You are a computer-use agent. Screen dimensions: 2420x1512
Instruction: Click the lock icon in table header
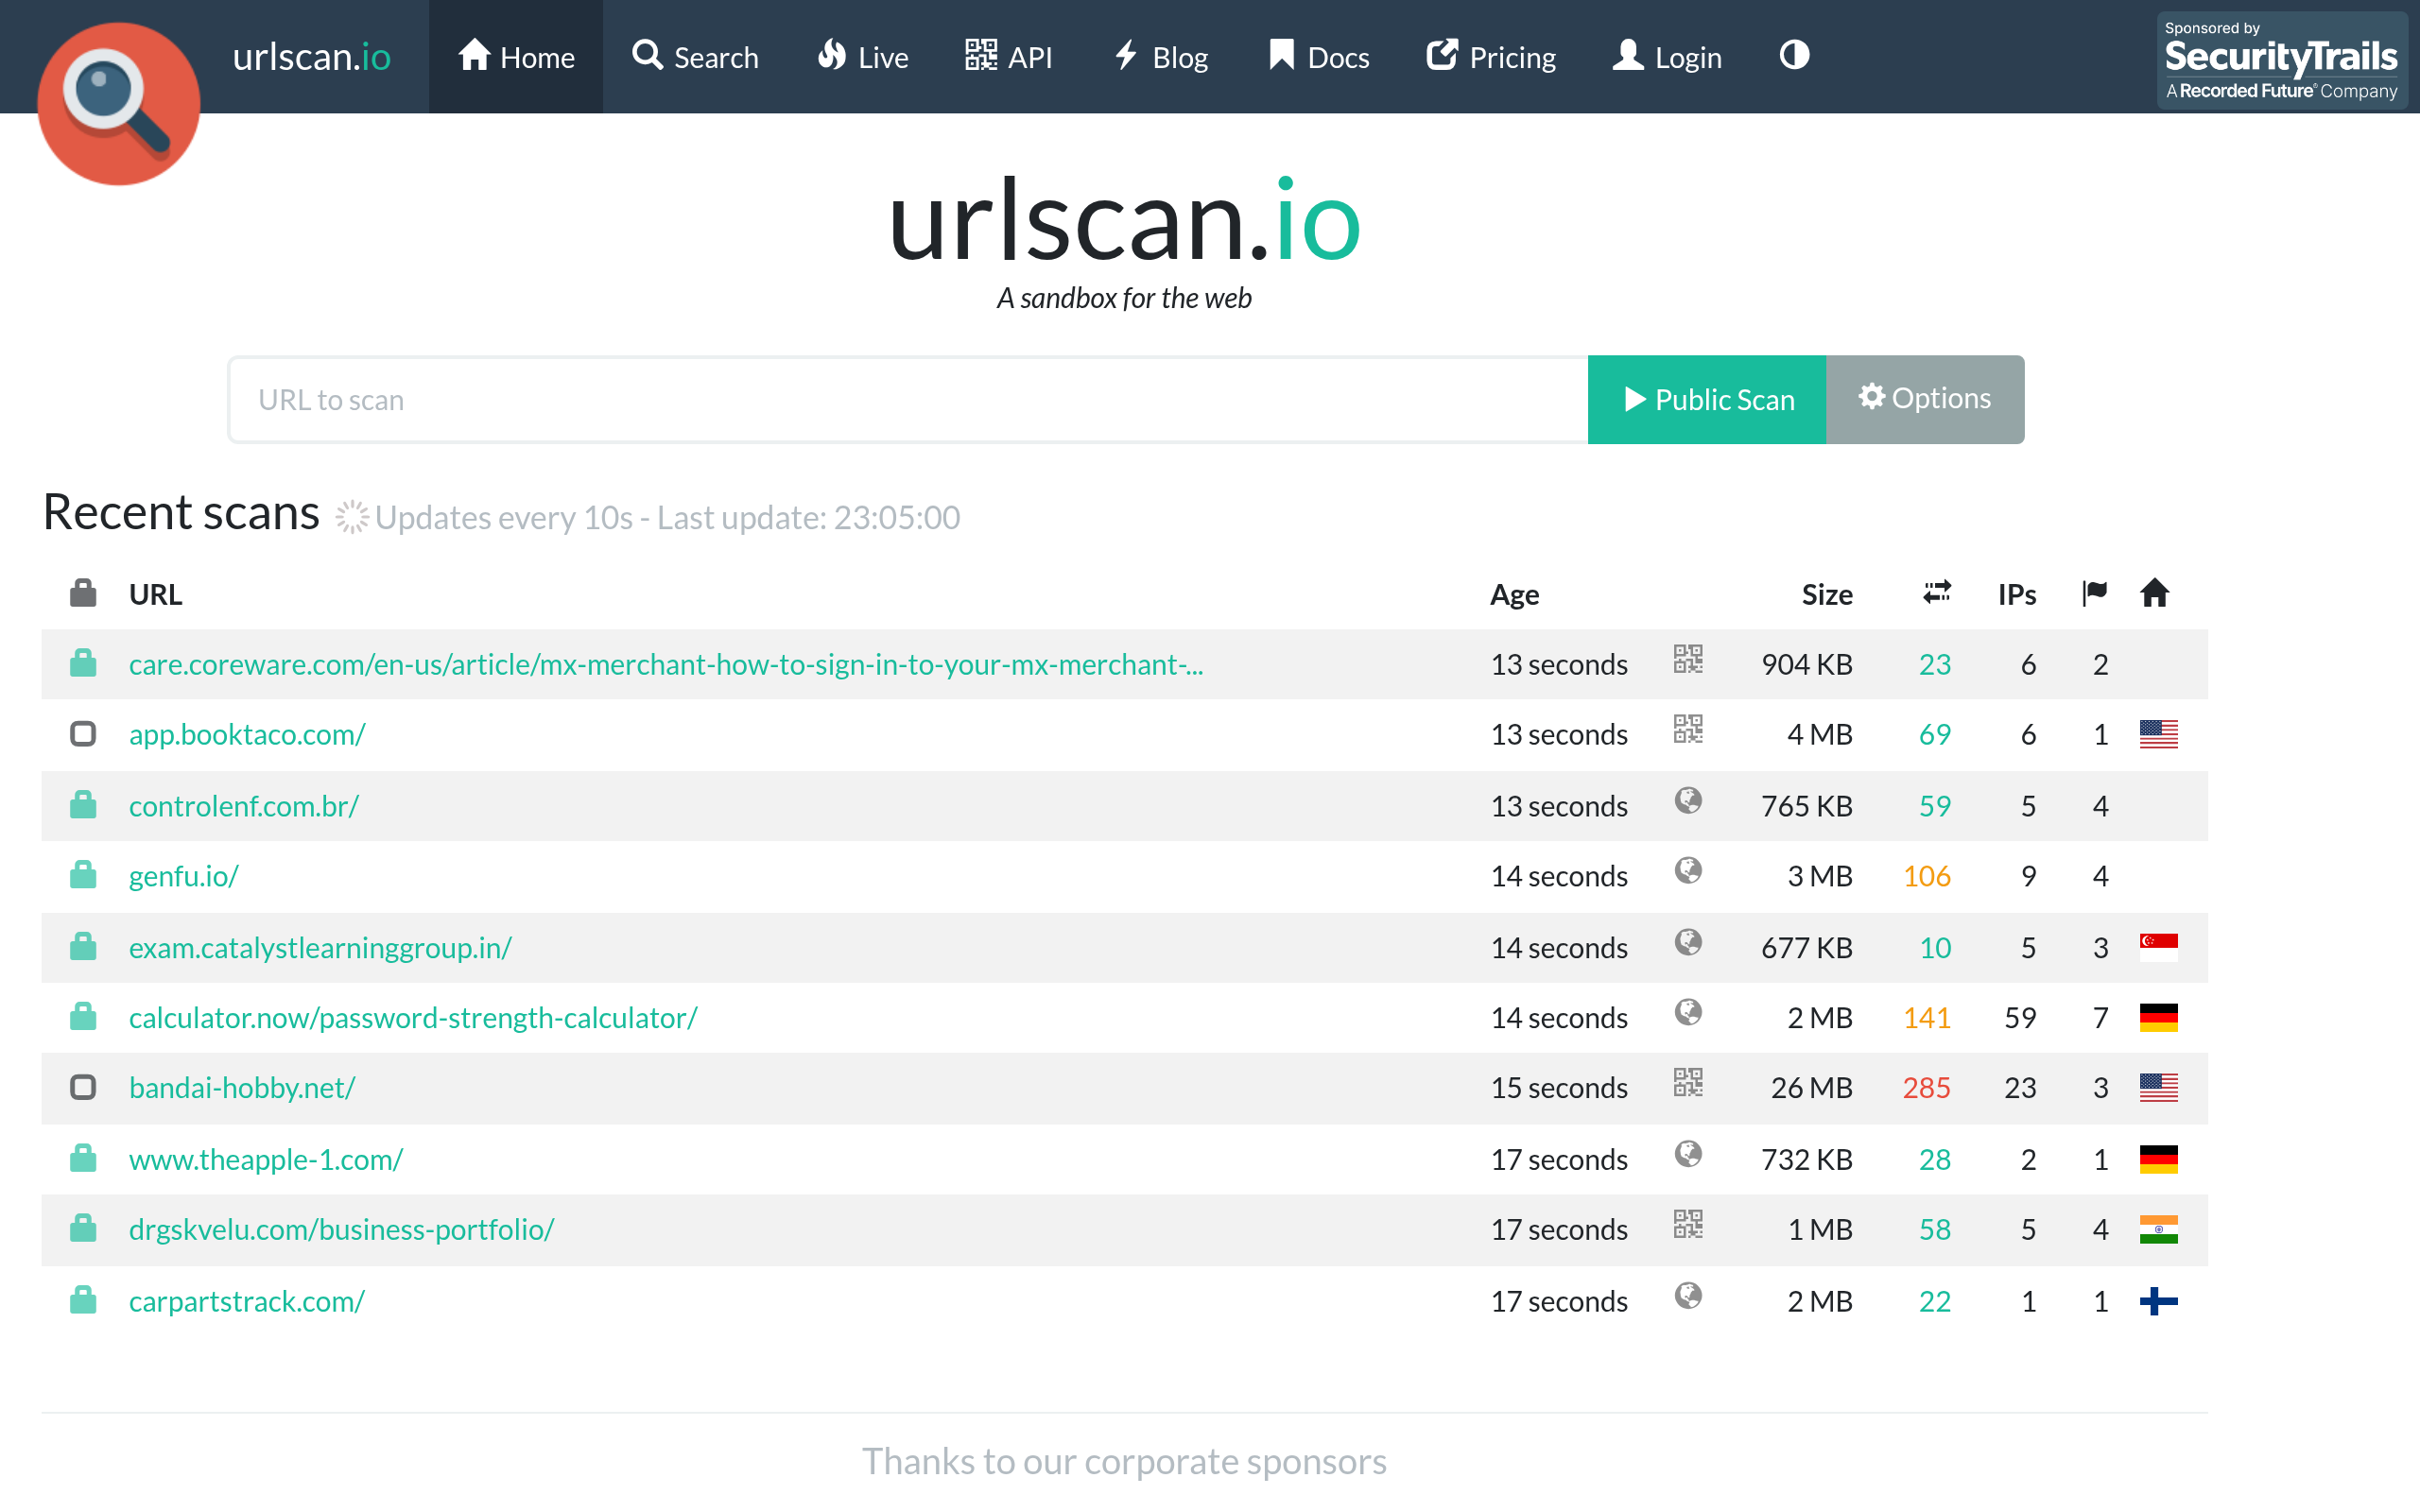coord(83,593)
